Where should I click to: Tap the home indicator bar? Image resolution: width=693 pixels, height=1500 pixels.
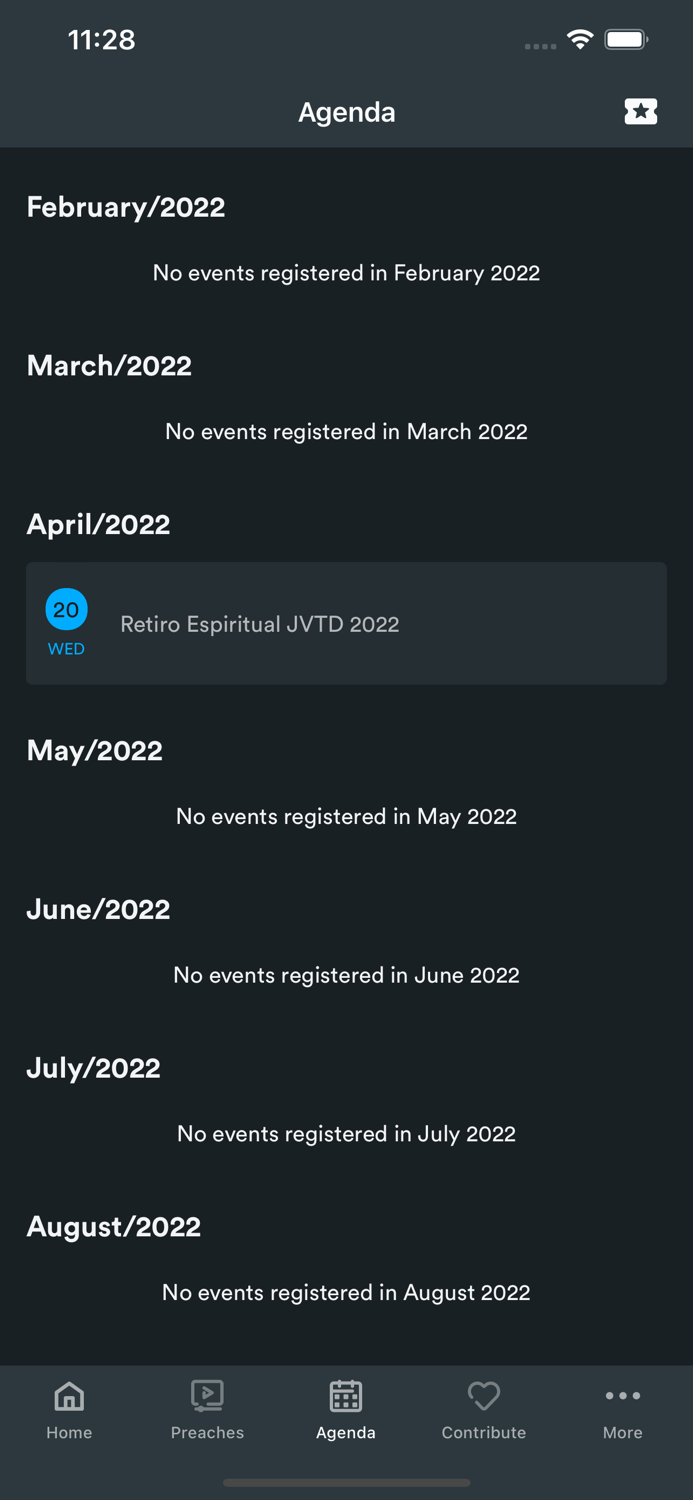click(346, 1483)
